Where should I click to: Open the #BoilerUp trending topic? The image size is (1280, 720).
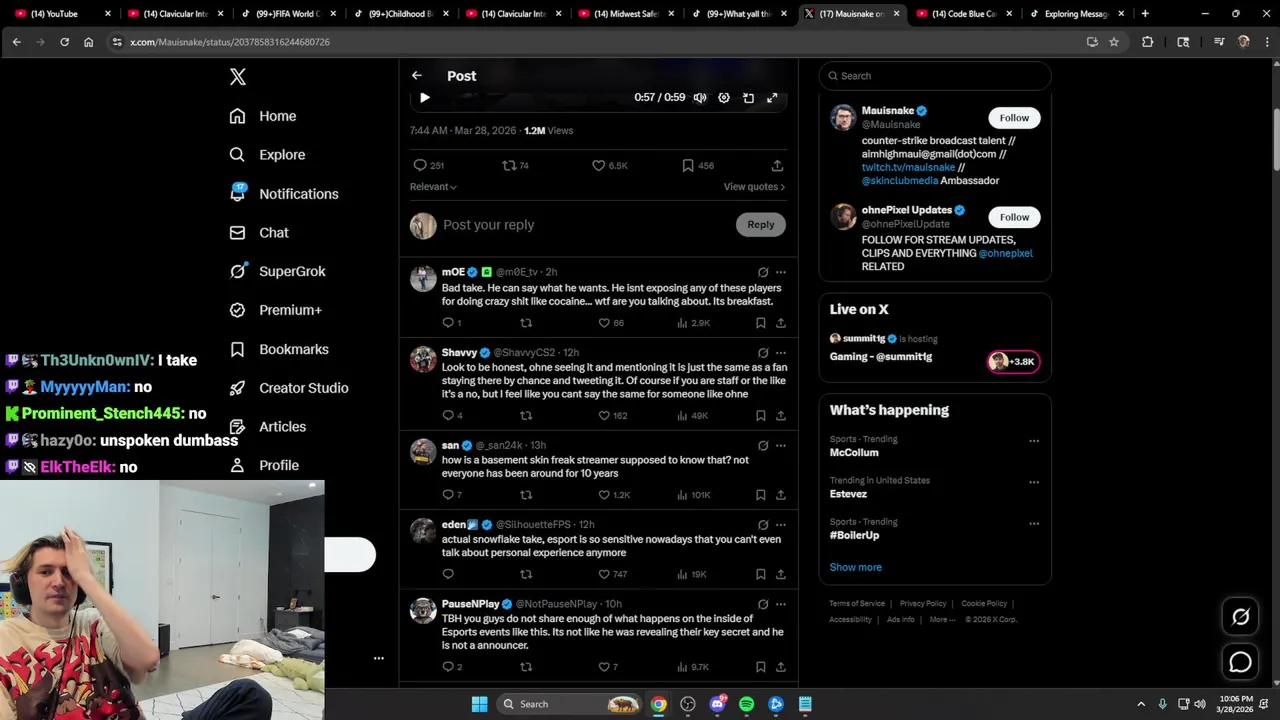(854, 535)
